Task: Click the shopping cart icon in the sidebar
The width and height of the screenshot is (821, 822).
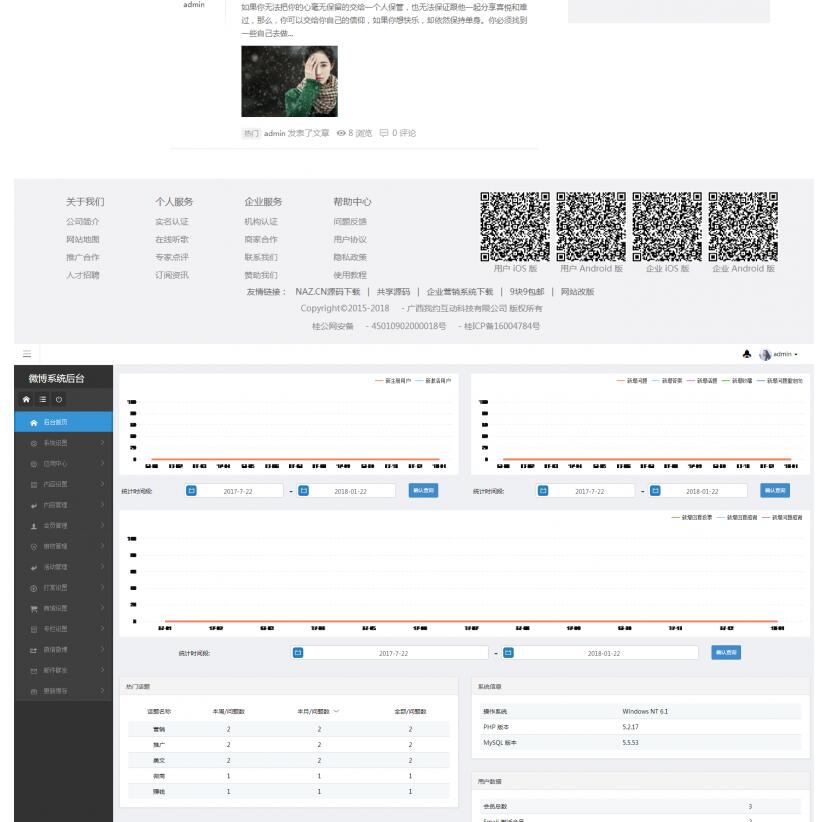Action: pyautogui.click(x=33, y=608)
